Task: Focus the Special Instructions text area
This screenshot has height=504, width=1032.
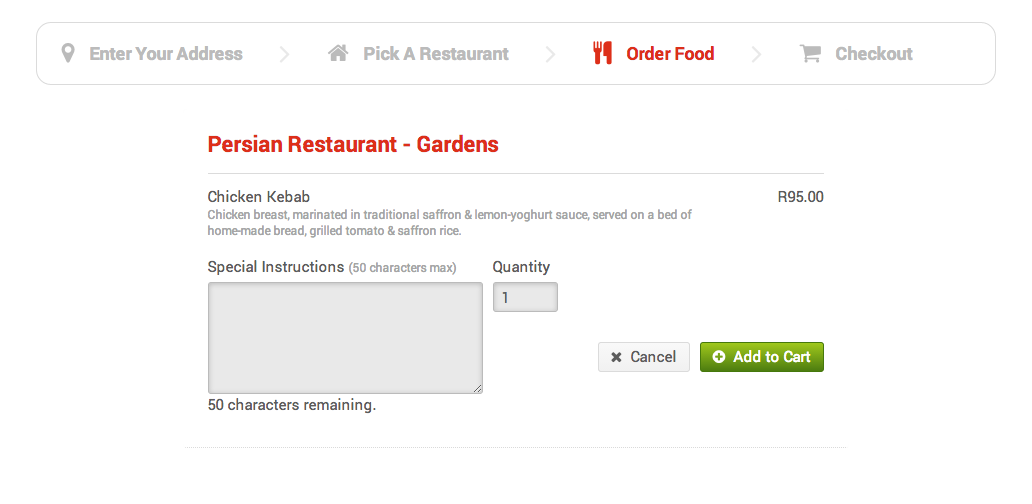Action: click(x=345, y=337)
